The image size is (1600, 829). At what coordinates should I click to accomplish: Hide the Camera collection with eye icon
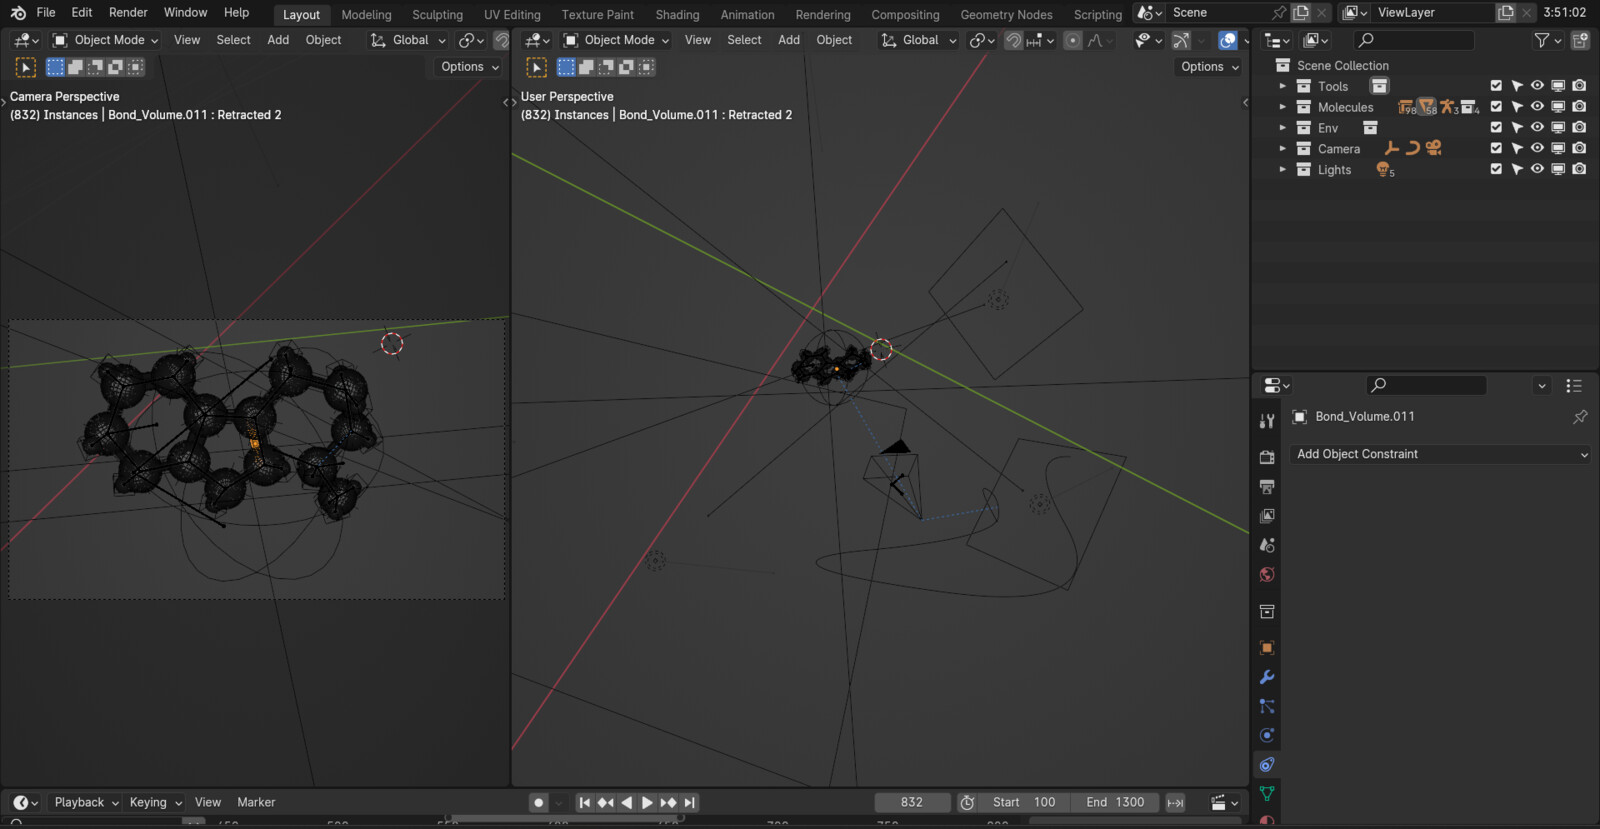(x=1537, y=148)
